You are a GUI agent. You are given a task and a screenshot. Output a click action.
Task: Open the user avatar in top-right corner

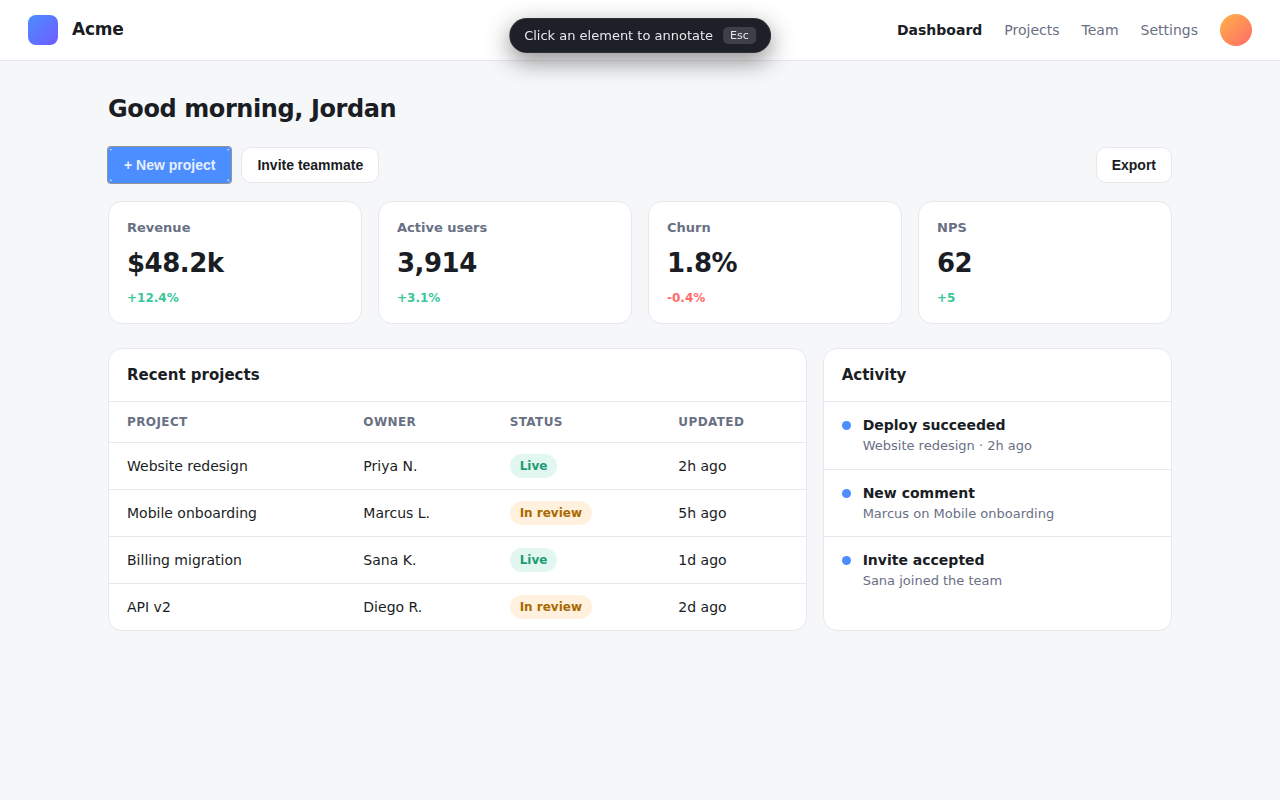pos(1236,30)
